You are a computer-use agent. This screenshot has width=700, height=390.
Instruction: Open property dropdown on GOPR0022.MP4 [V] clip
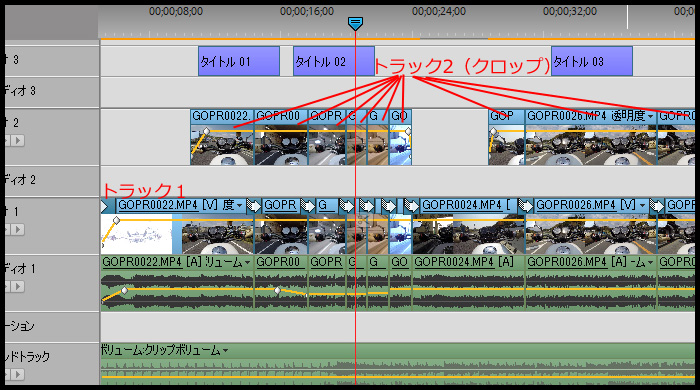240,206
